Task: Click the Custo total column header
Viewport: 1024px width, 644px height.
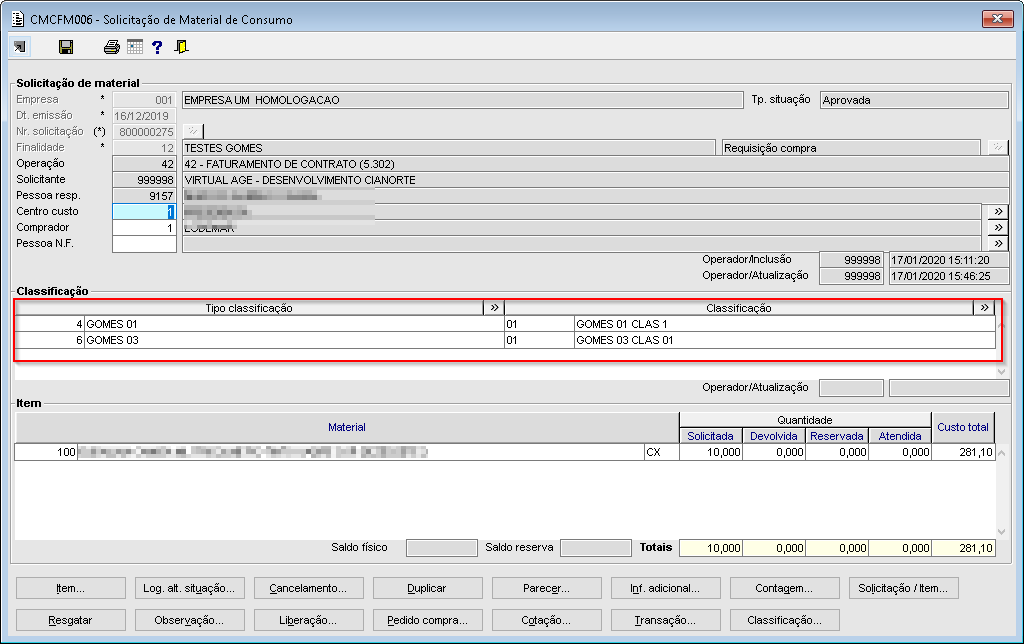Action: (x=963, y=427)
